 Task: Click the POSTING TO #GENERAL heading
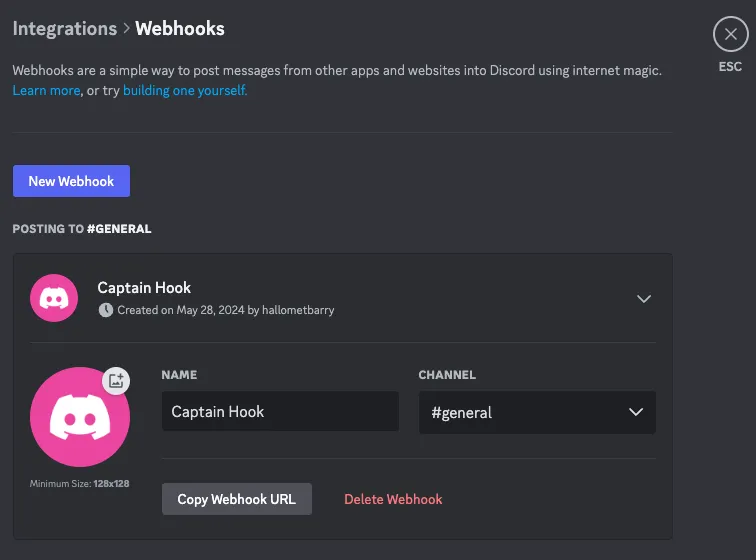point(82,229)
